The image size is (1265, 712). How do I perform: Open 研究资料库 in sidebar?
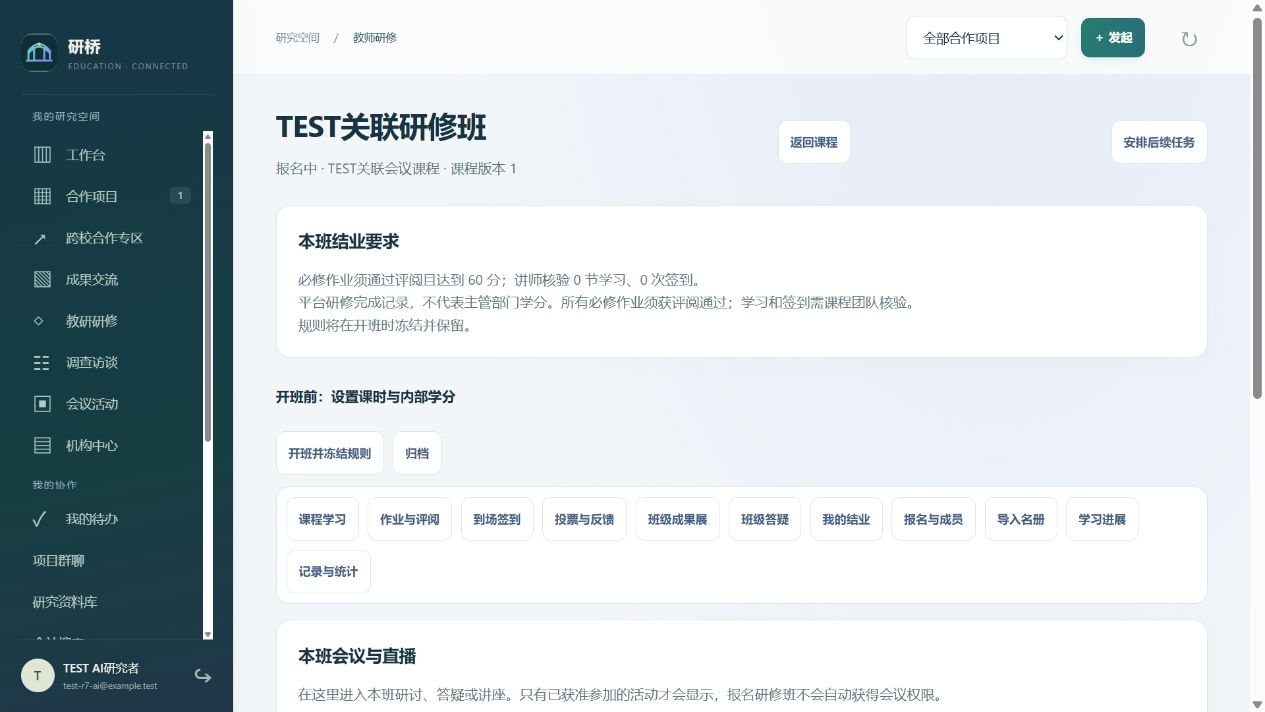[111, 602]
